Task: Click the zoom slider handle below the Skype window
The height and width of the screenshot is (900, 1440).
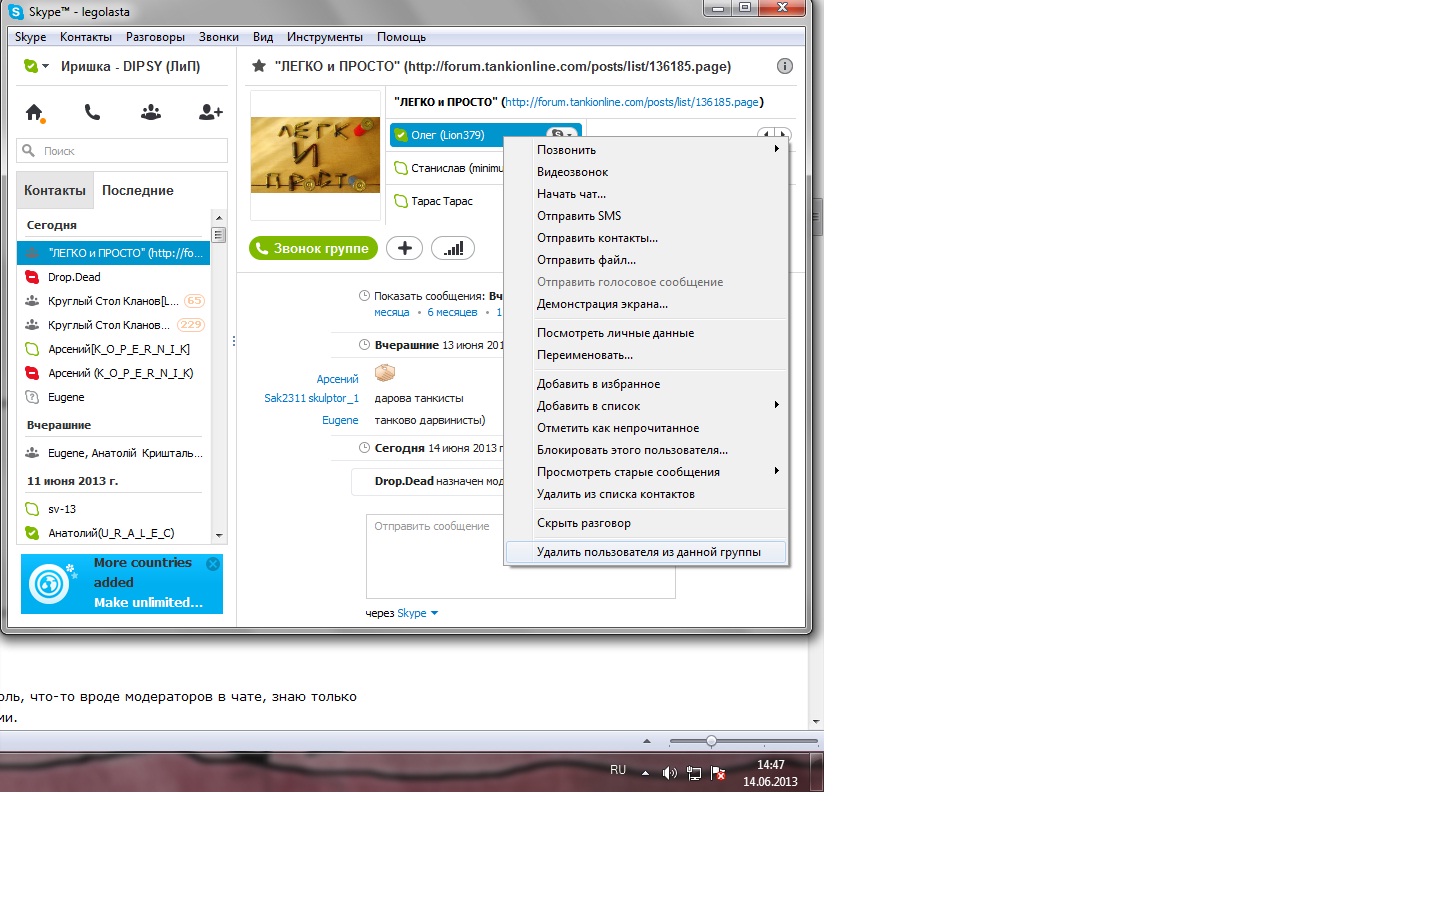Action: click(711, 741)
